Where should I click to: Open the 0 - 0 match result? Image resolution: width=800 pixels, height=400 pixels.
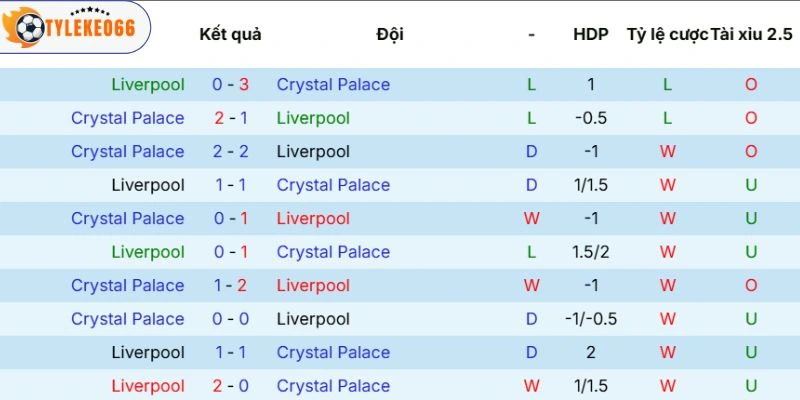point(230,319)
